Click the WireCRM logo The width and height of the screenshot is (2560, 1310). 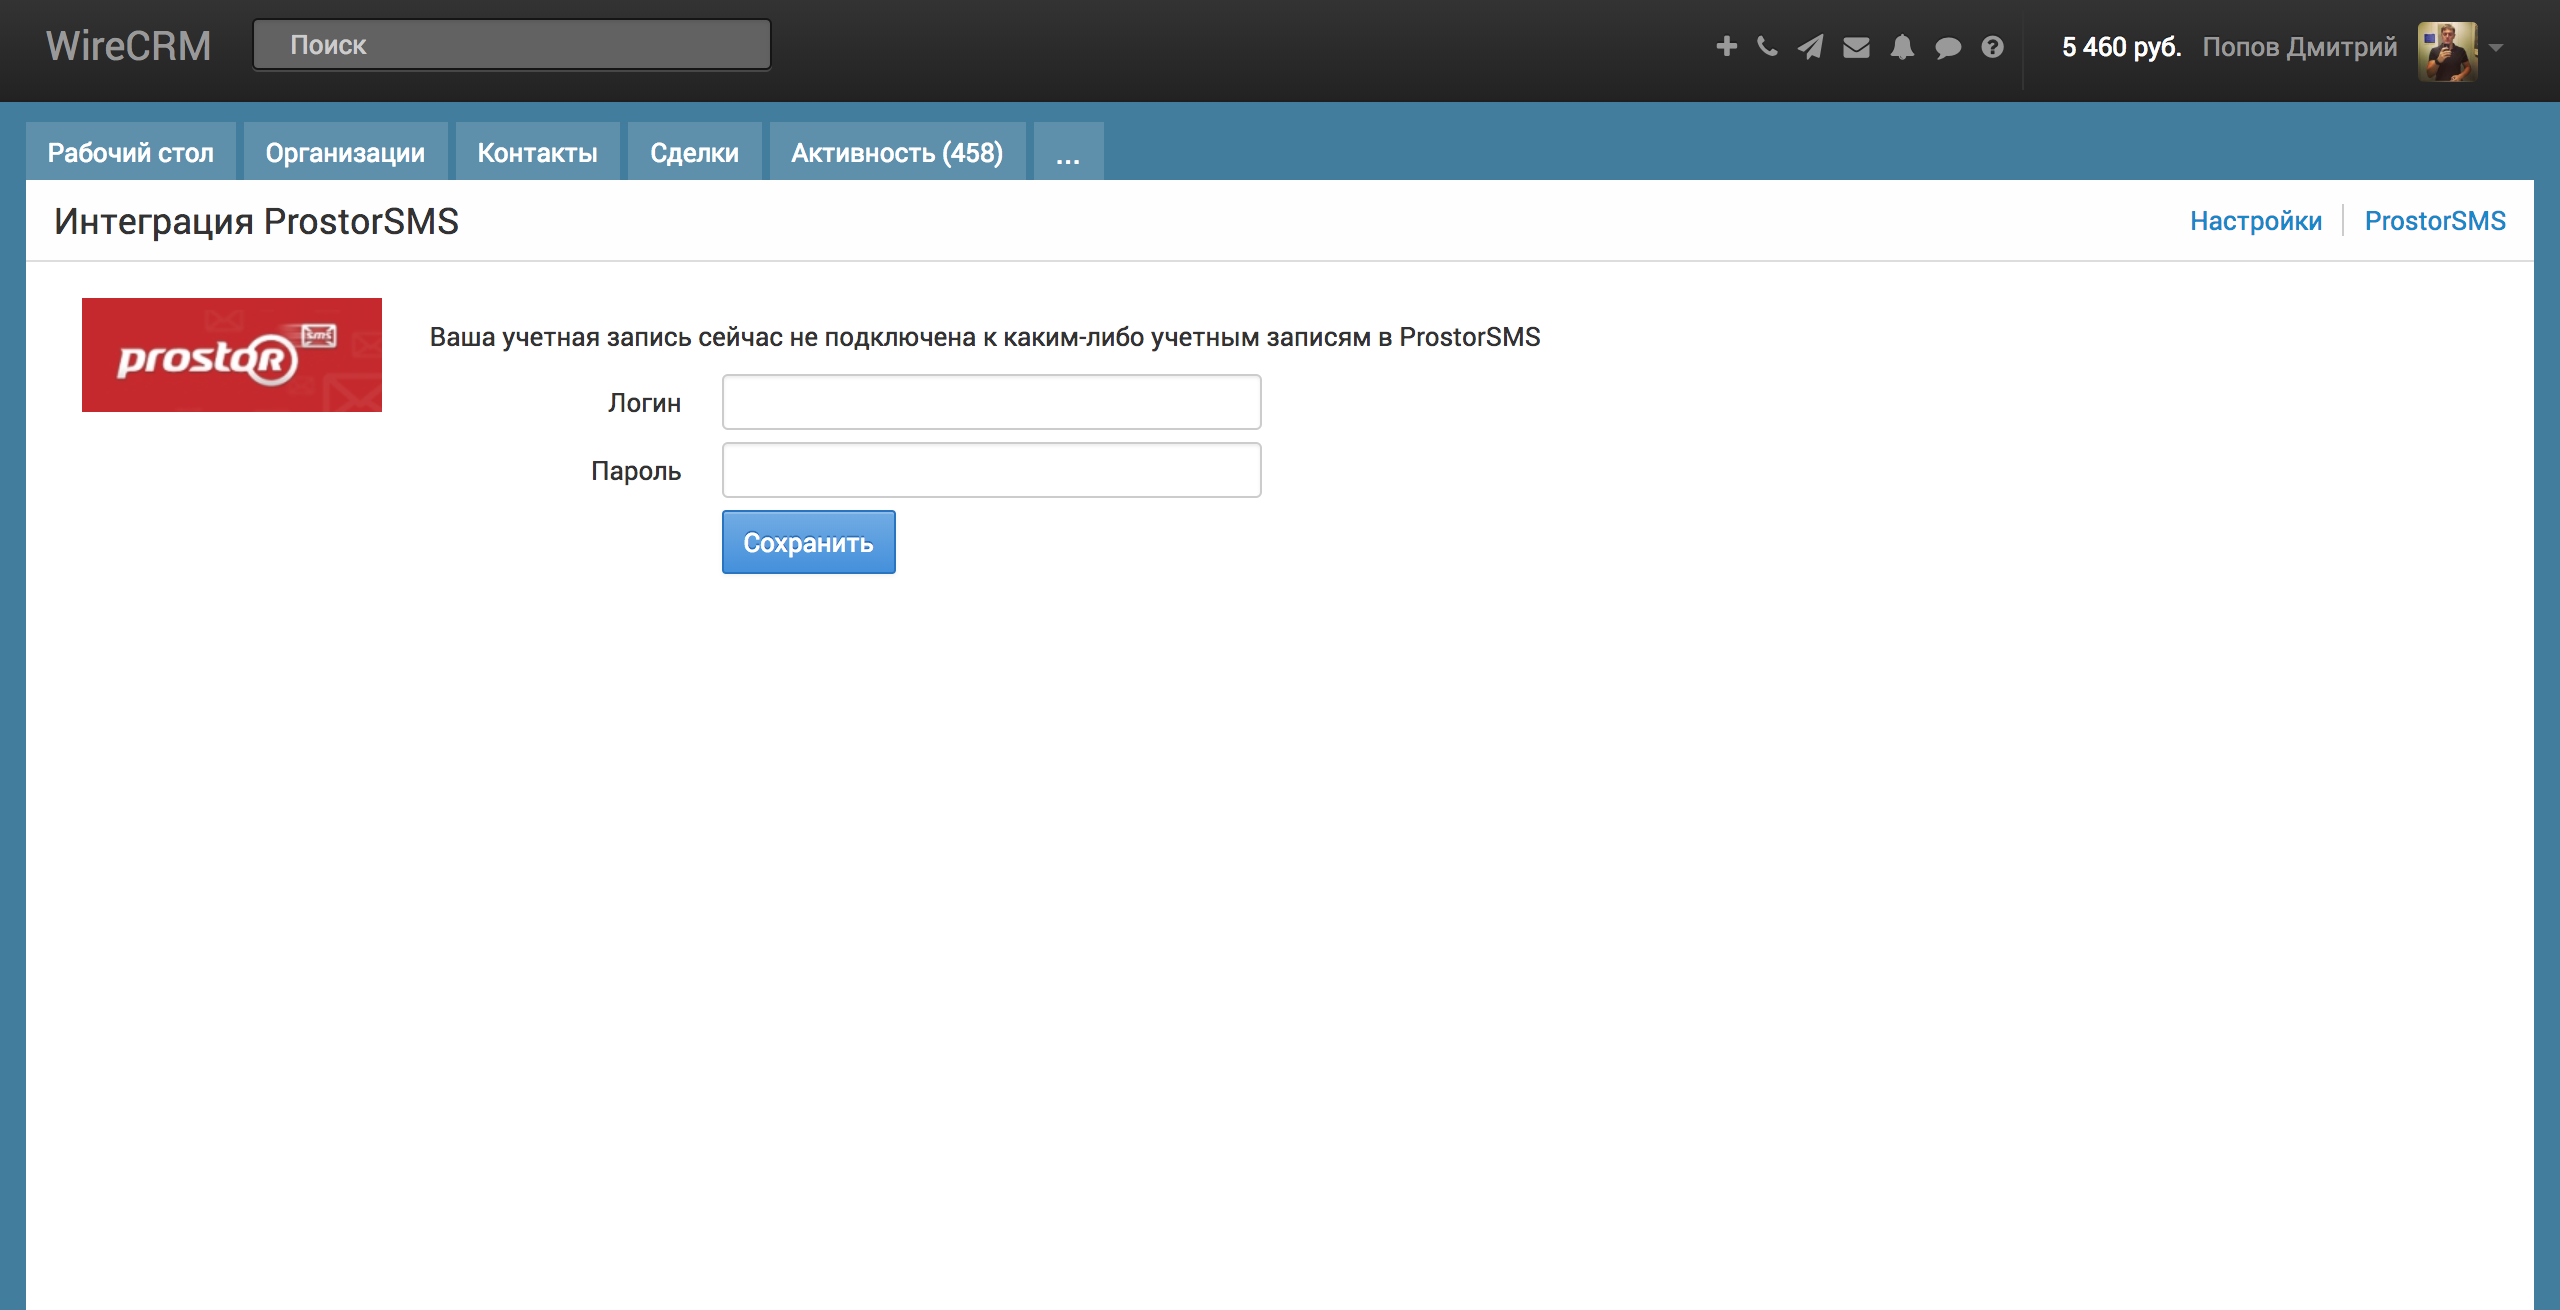(129, 46)
